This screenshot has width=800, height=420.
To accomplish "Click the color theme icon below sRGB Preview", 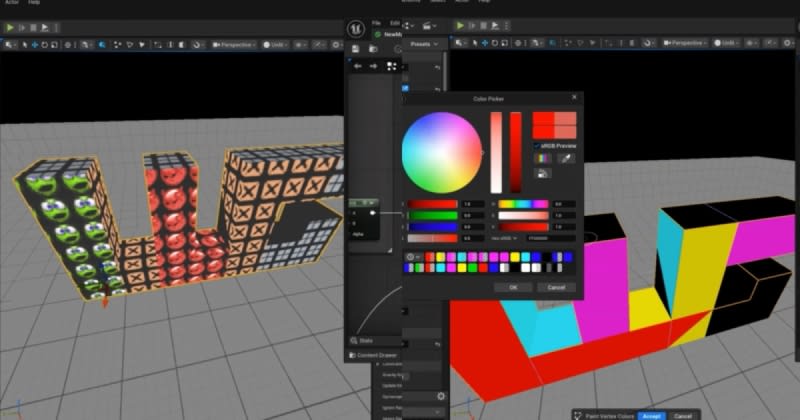I will (x=543, y=158).
